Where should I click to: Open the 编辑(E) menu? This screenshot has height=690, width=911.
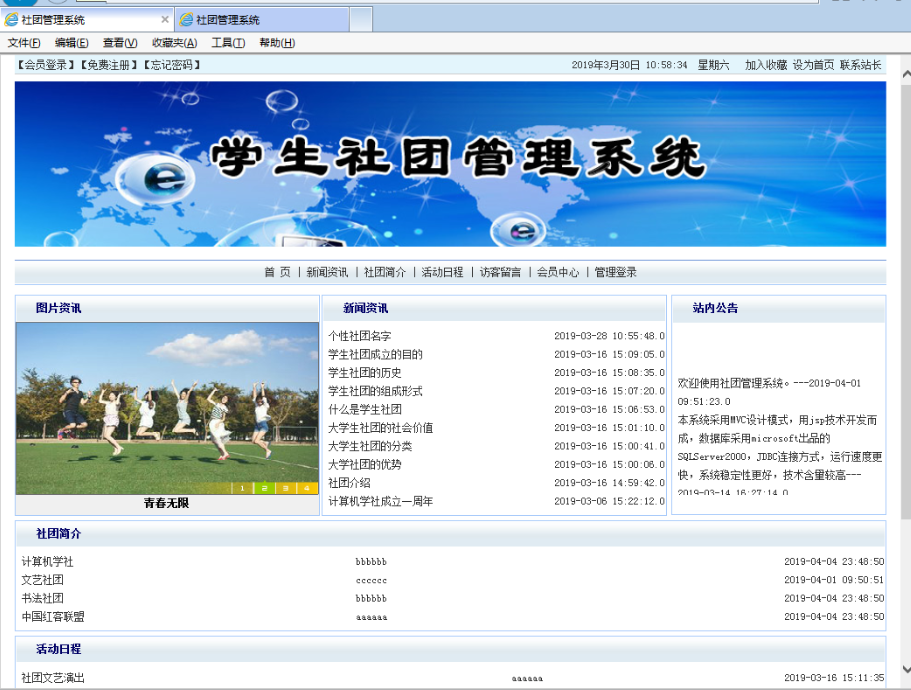tap(71, 43)
